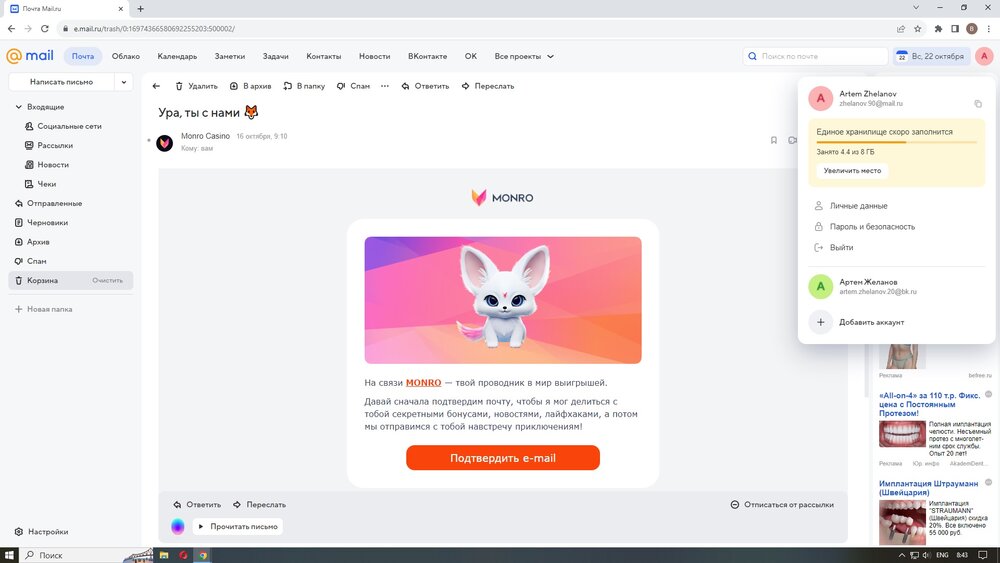This screenshot has width=1000, height=563.
Task: Delete the open email with trash icon
Action: tap(196, 86)
